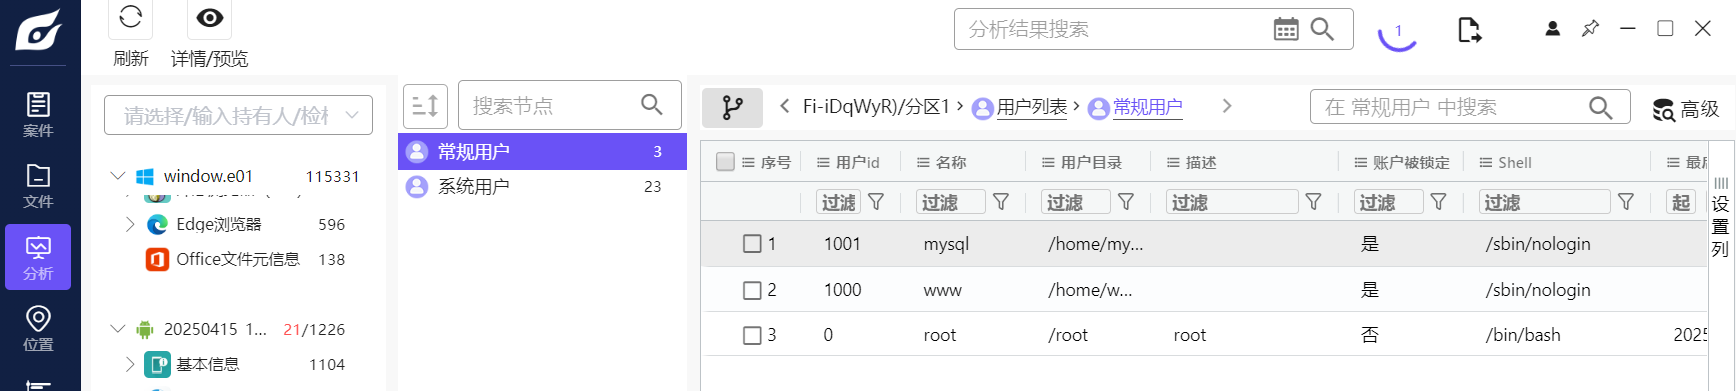This screenshot has height=391, width=1736.
Task: Expand the 基本信息 tree node
Action: click(130, 364)
